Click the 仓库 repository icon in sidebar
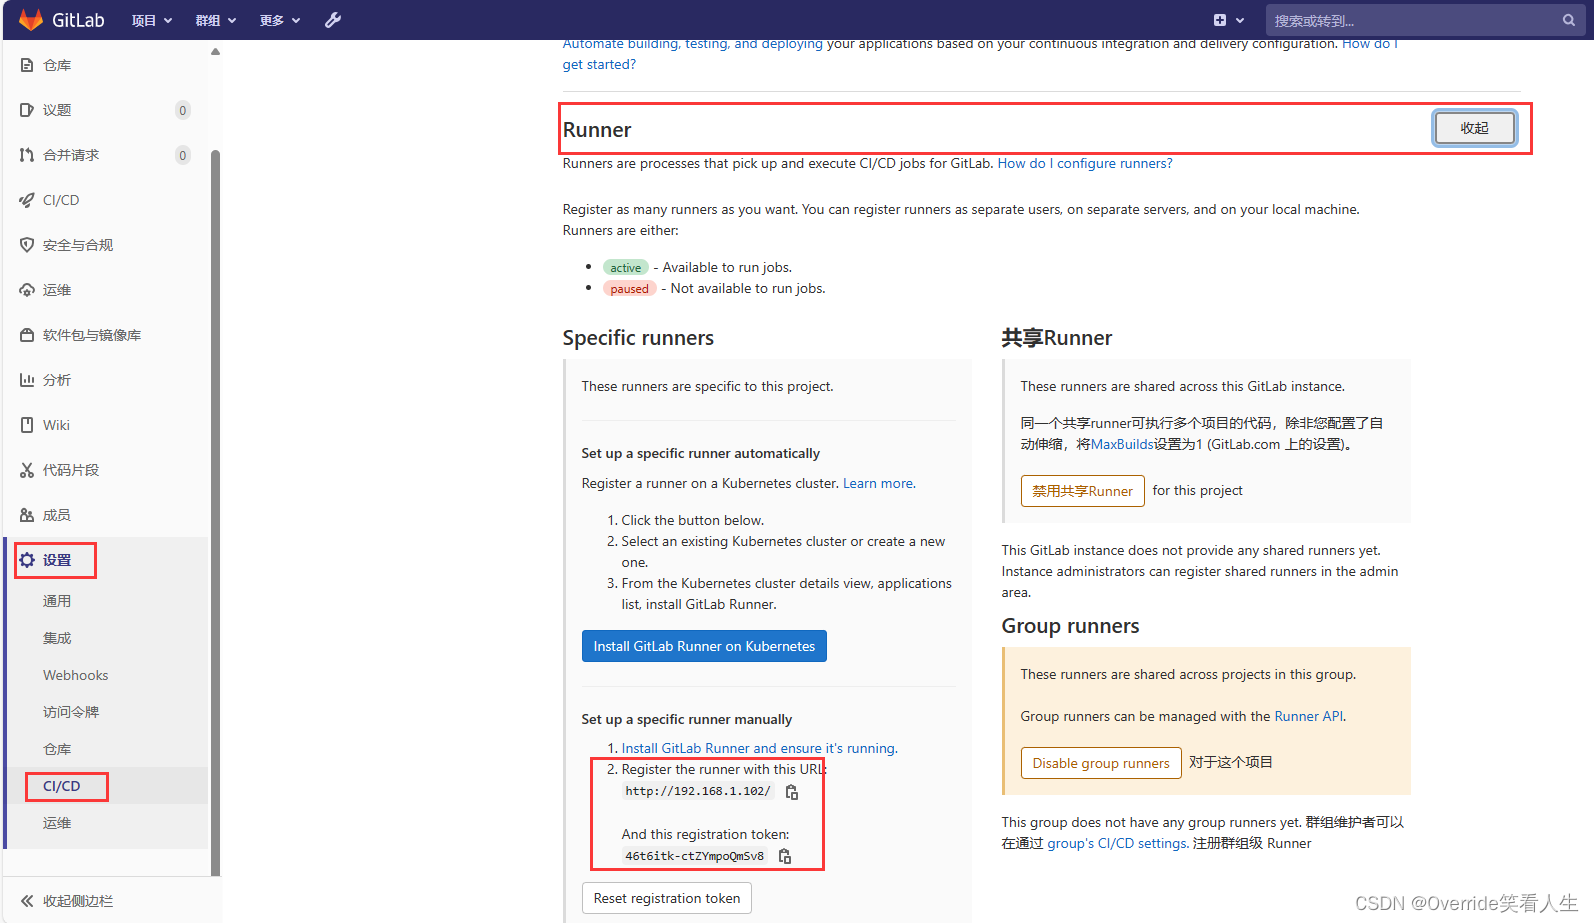The height and width of the screenshot is (923, 1594). [x=27, y=65]
